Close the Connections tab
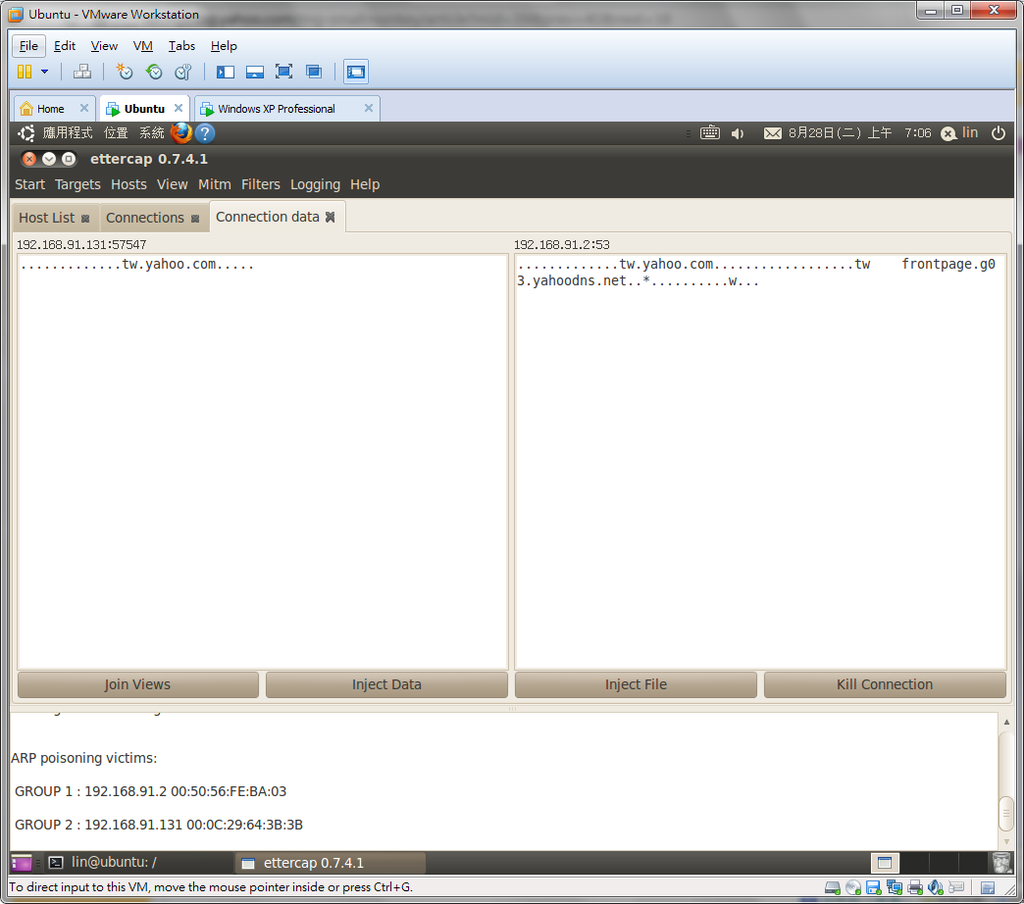The height and width of the screenshot is (904, 1024). [x=195, y=219]
